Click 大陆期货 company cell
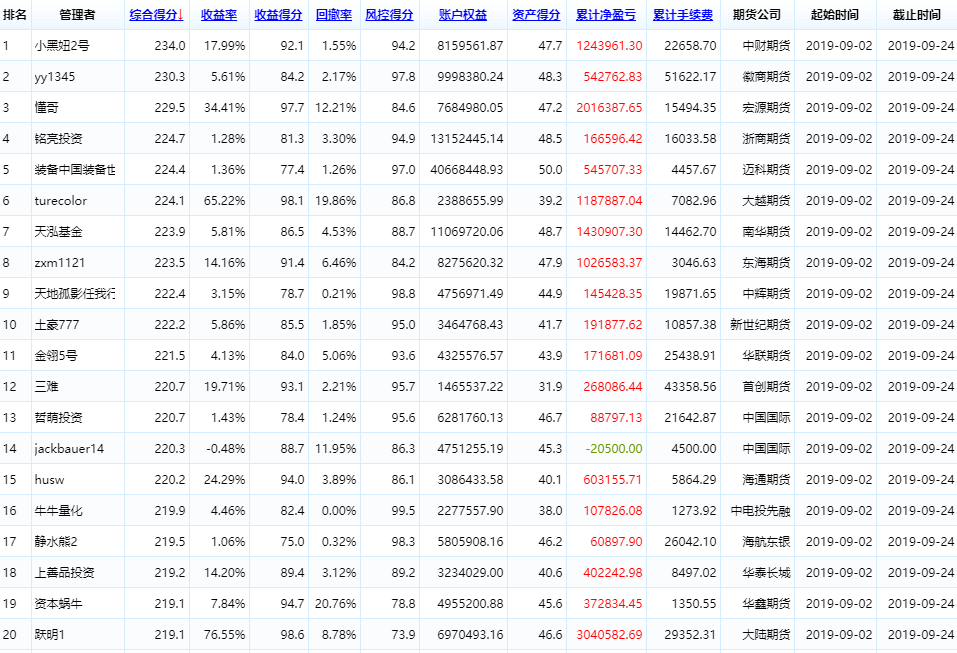 (766, 635)
